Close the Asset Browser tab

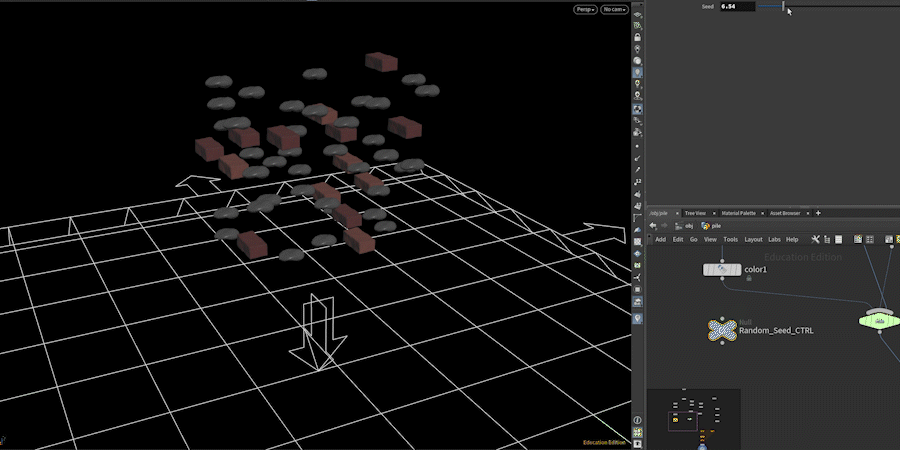[807, 213]
